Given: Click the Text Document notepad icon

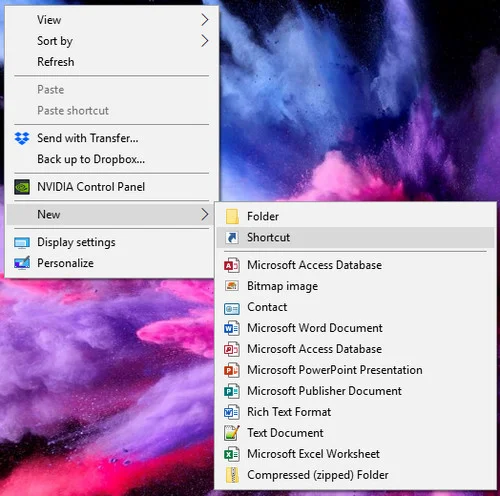Looking at the screenshot, I should click(232, 433).
